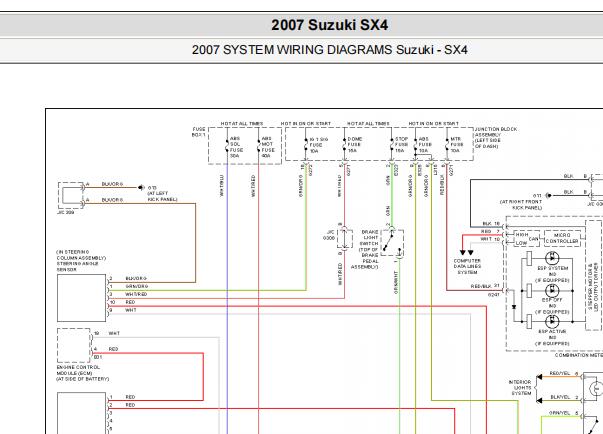Screen dimensions: 603x434
Task: Click the 'COMPUTER DATA LINES SYSTEM' label
Action: point(467,266)
